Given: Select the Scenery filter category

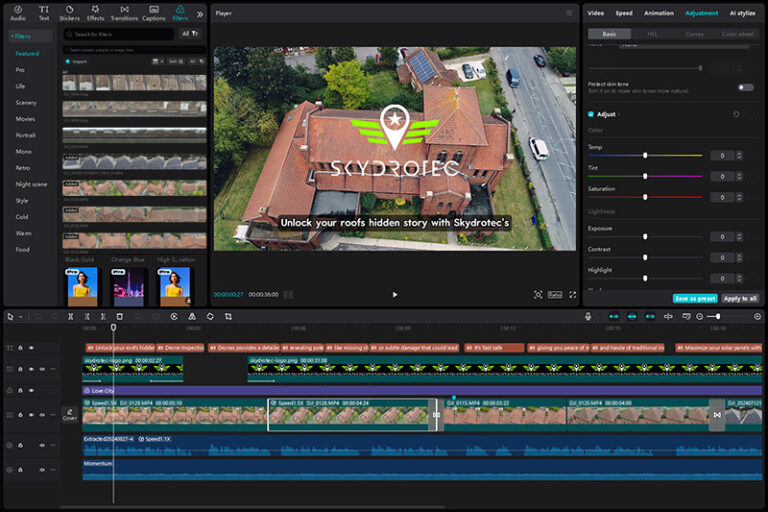Looking at the screenshot, I should pos(26,102).
